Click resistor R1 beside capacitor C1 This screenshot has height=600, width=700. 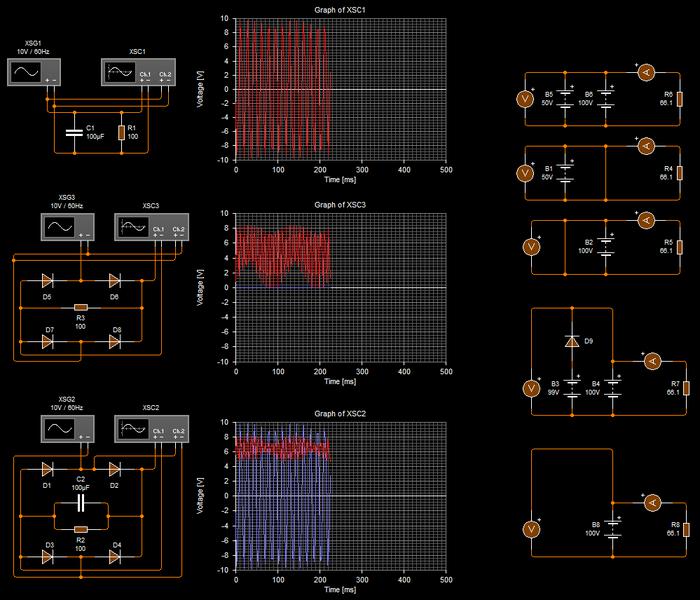(121, 132)
